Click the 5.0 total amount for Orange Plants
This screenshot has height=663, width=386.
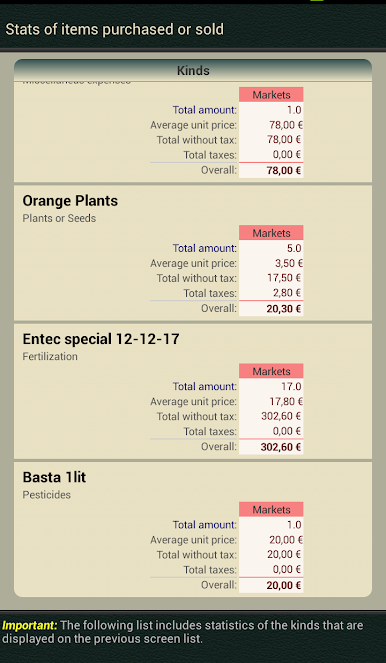294,248
